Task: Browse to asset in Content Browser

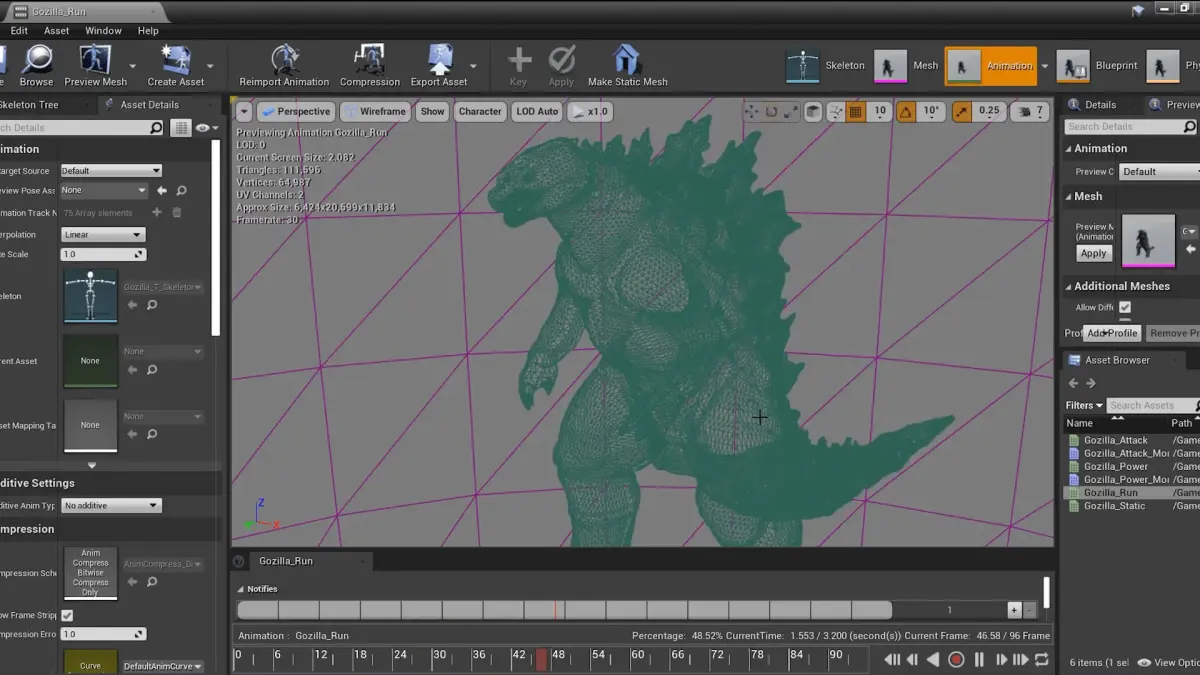Action: pyautogui.click(x=36, y=60)
